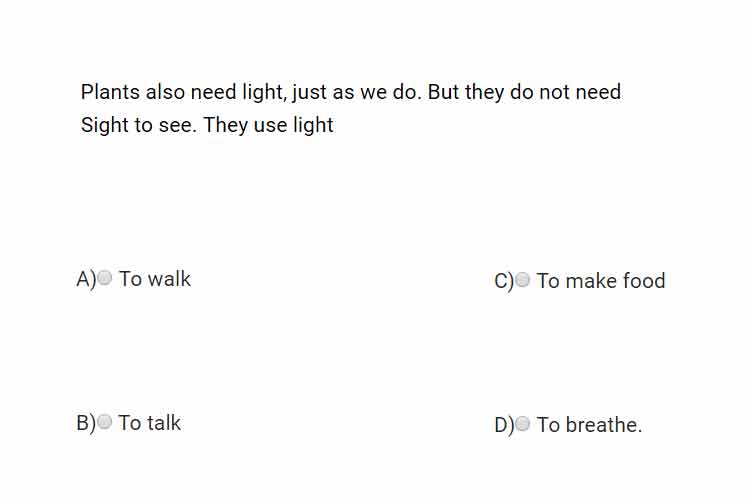
Task: Click the D) option letter label
Action: (x=504, y=425)
